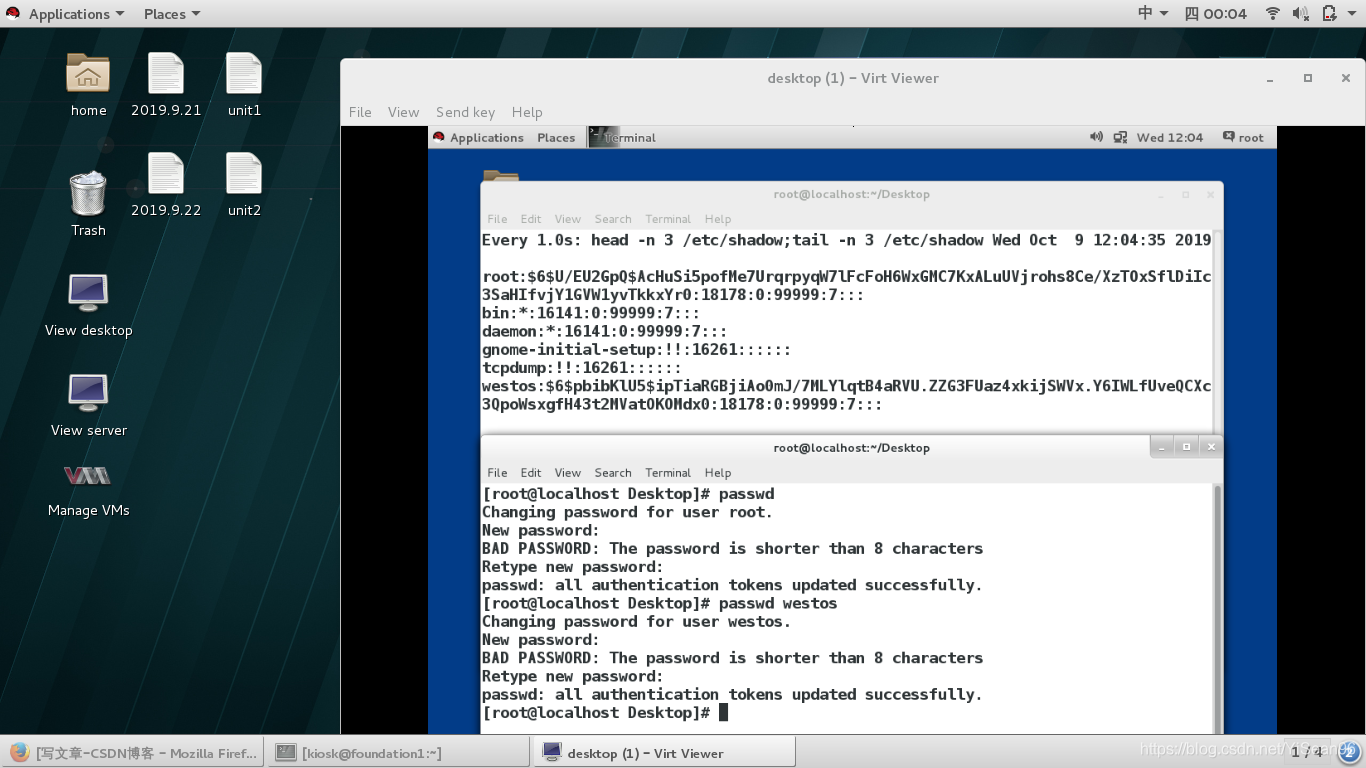Open Search menu in upper watch terminal

click(x=613, y=219)
